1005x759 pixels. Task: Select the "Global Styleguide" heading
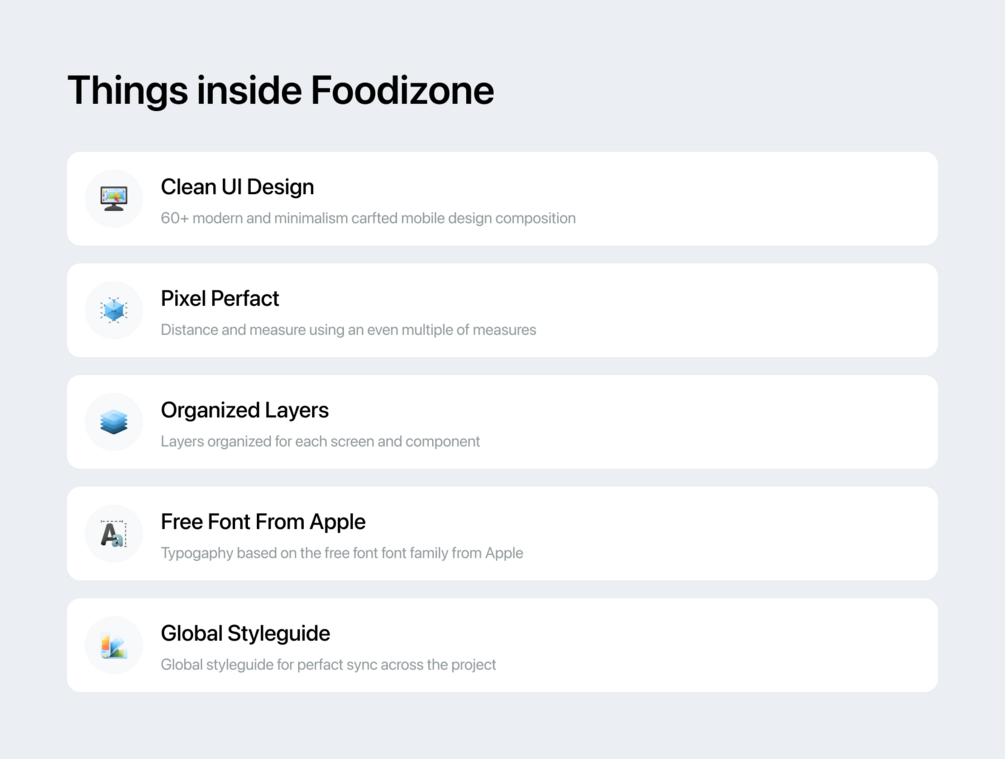pyautogui.click(x=245, y=634)
